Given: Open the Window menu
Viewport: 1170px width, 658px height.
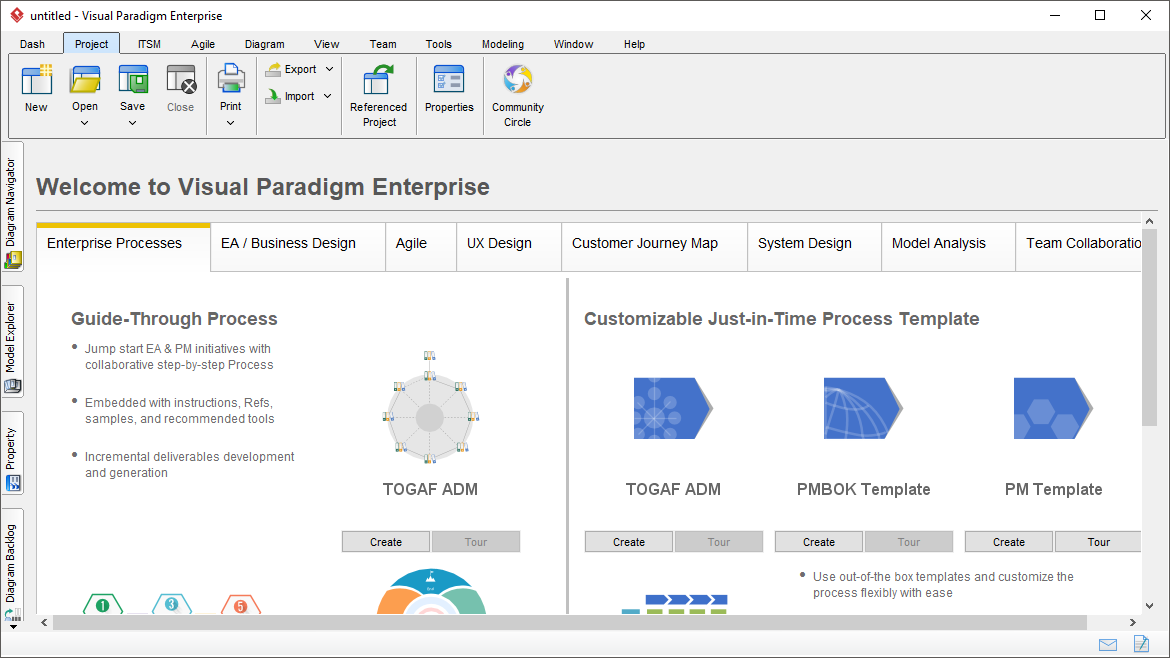Looking at the screenshot, I should (x=573, y=44).
